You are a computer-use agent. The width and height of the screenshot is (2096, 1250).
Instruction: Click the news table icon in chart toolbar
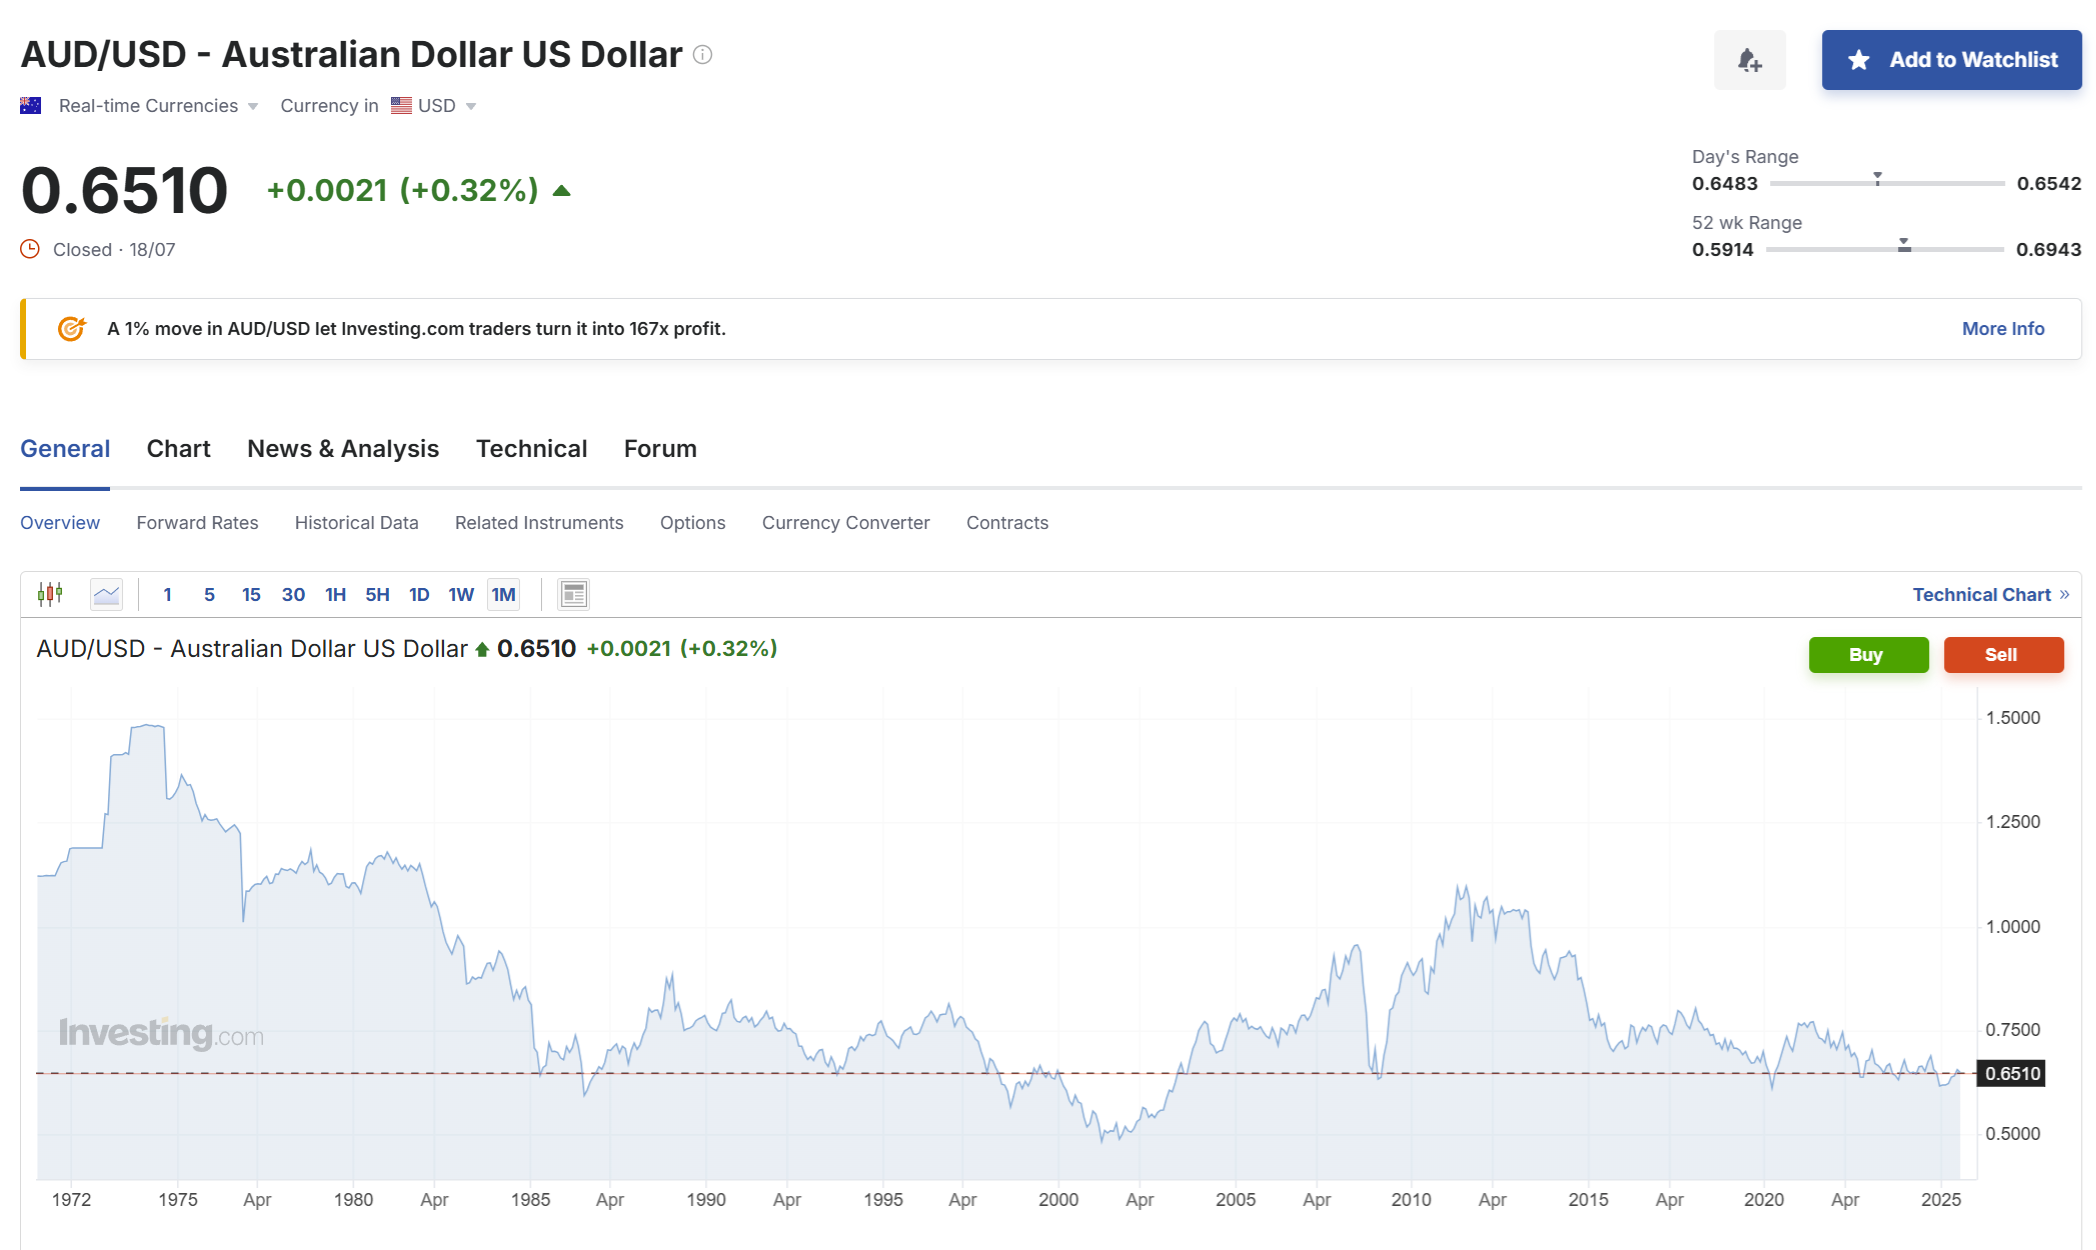pos(573,594)
